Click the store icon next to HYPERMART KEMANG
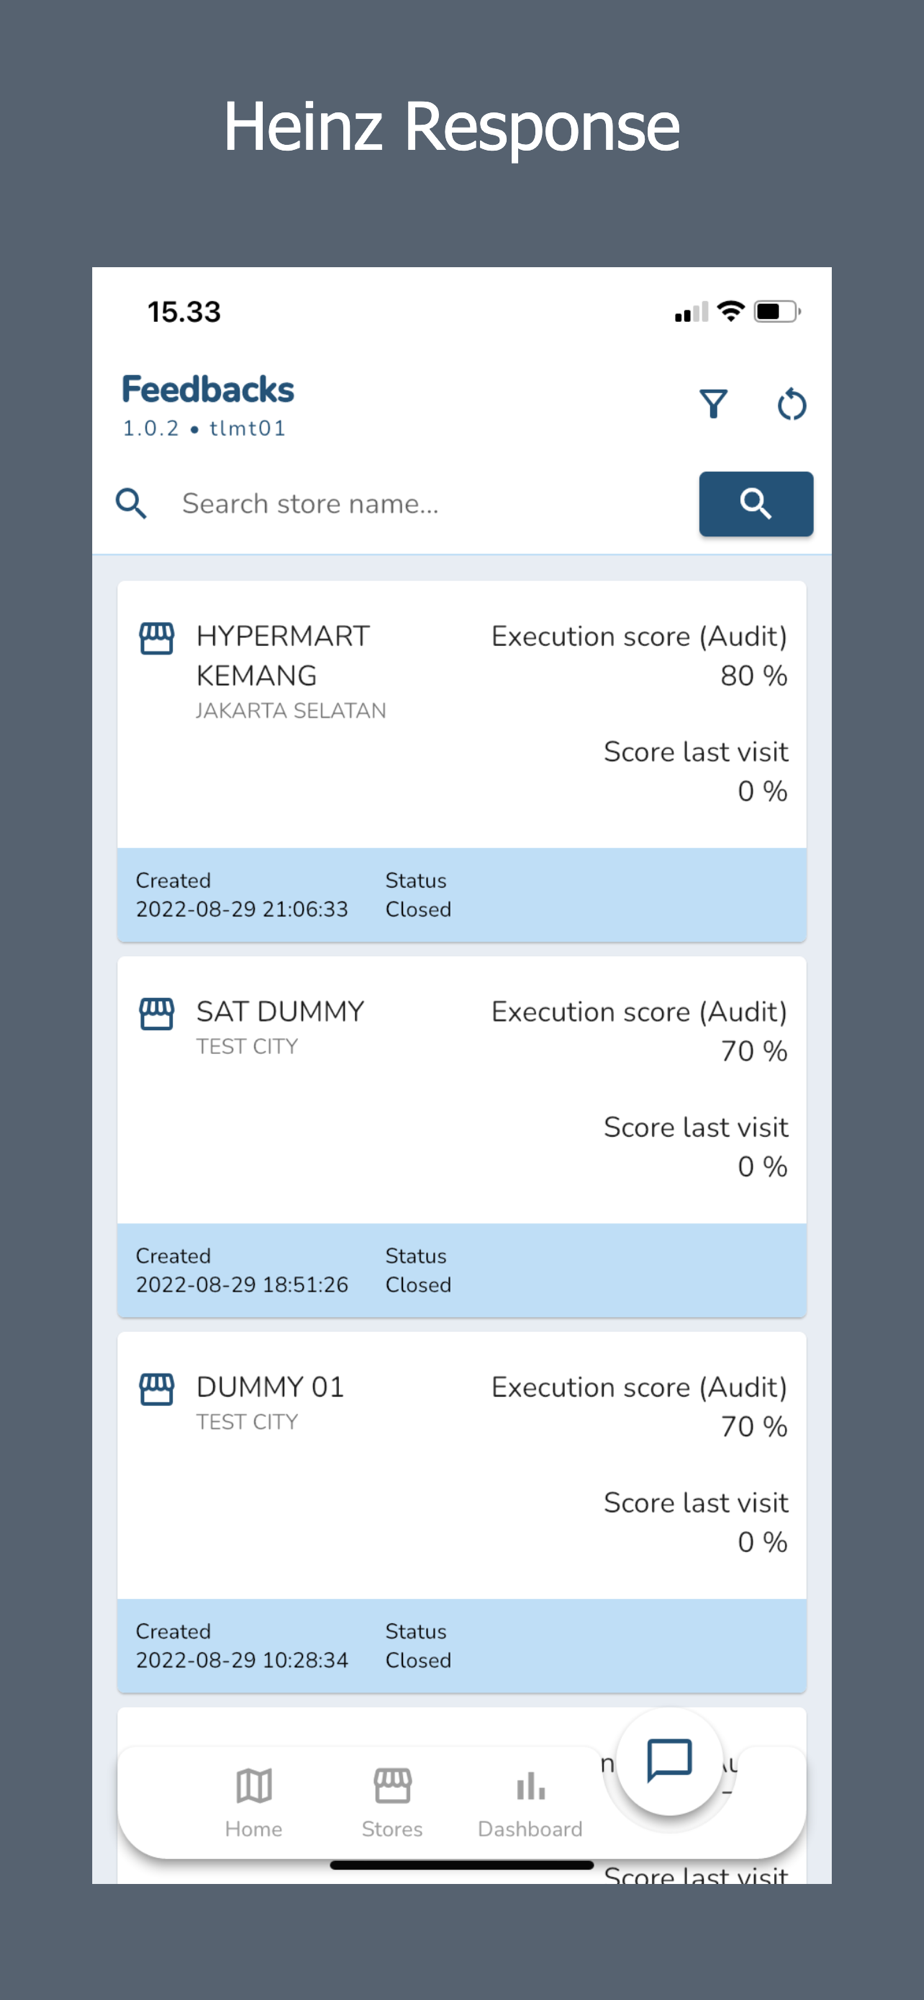This screenshot has height=2000, width=924. (157, 638)
